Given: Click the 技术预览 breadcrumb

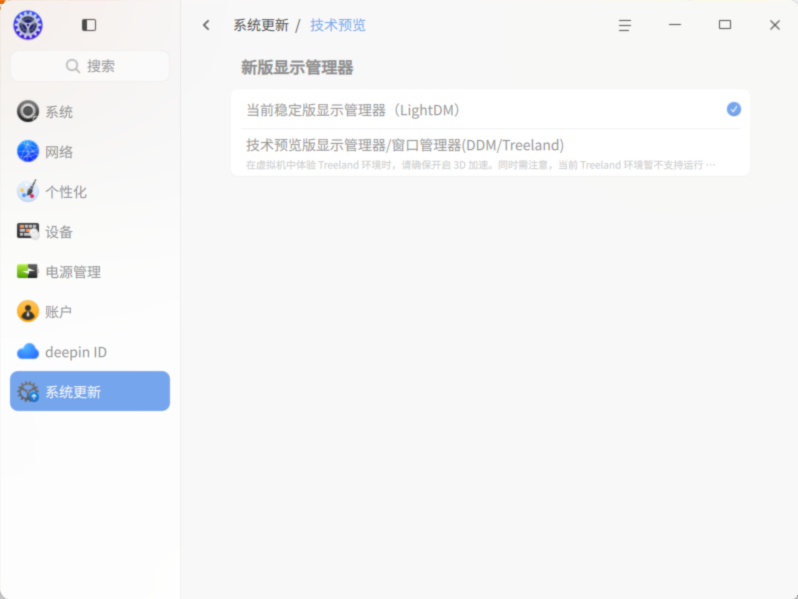Looking at the screenshot, I should 338,25.
